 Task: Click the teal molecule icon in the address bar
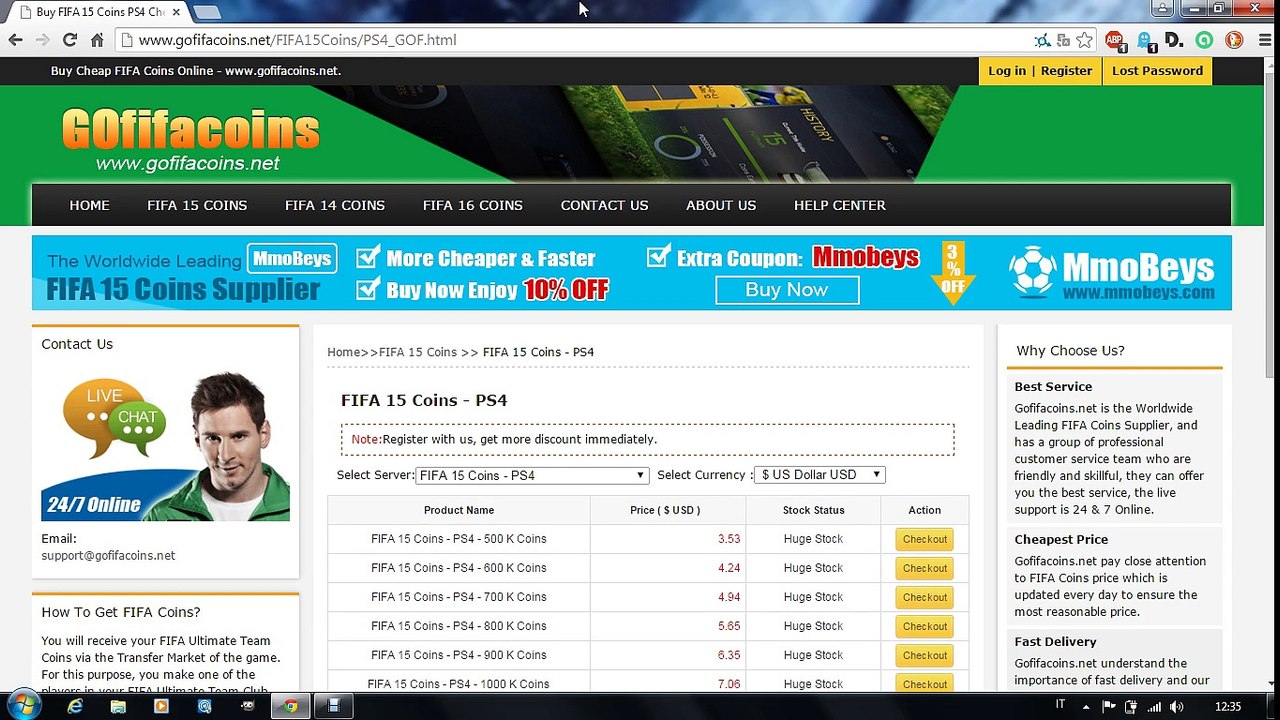1042,40
